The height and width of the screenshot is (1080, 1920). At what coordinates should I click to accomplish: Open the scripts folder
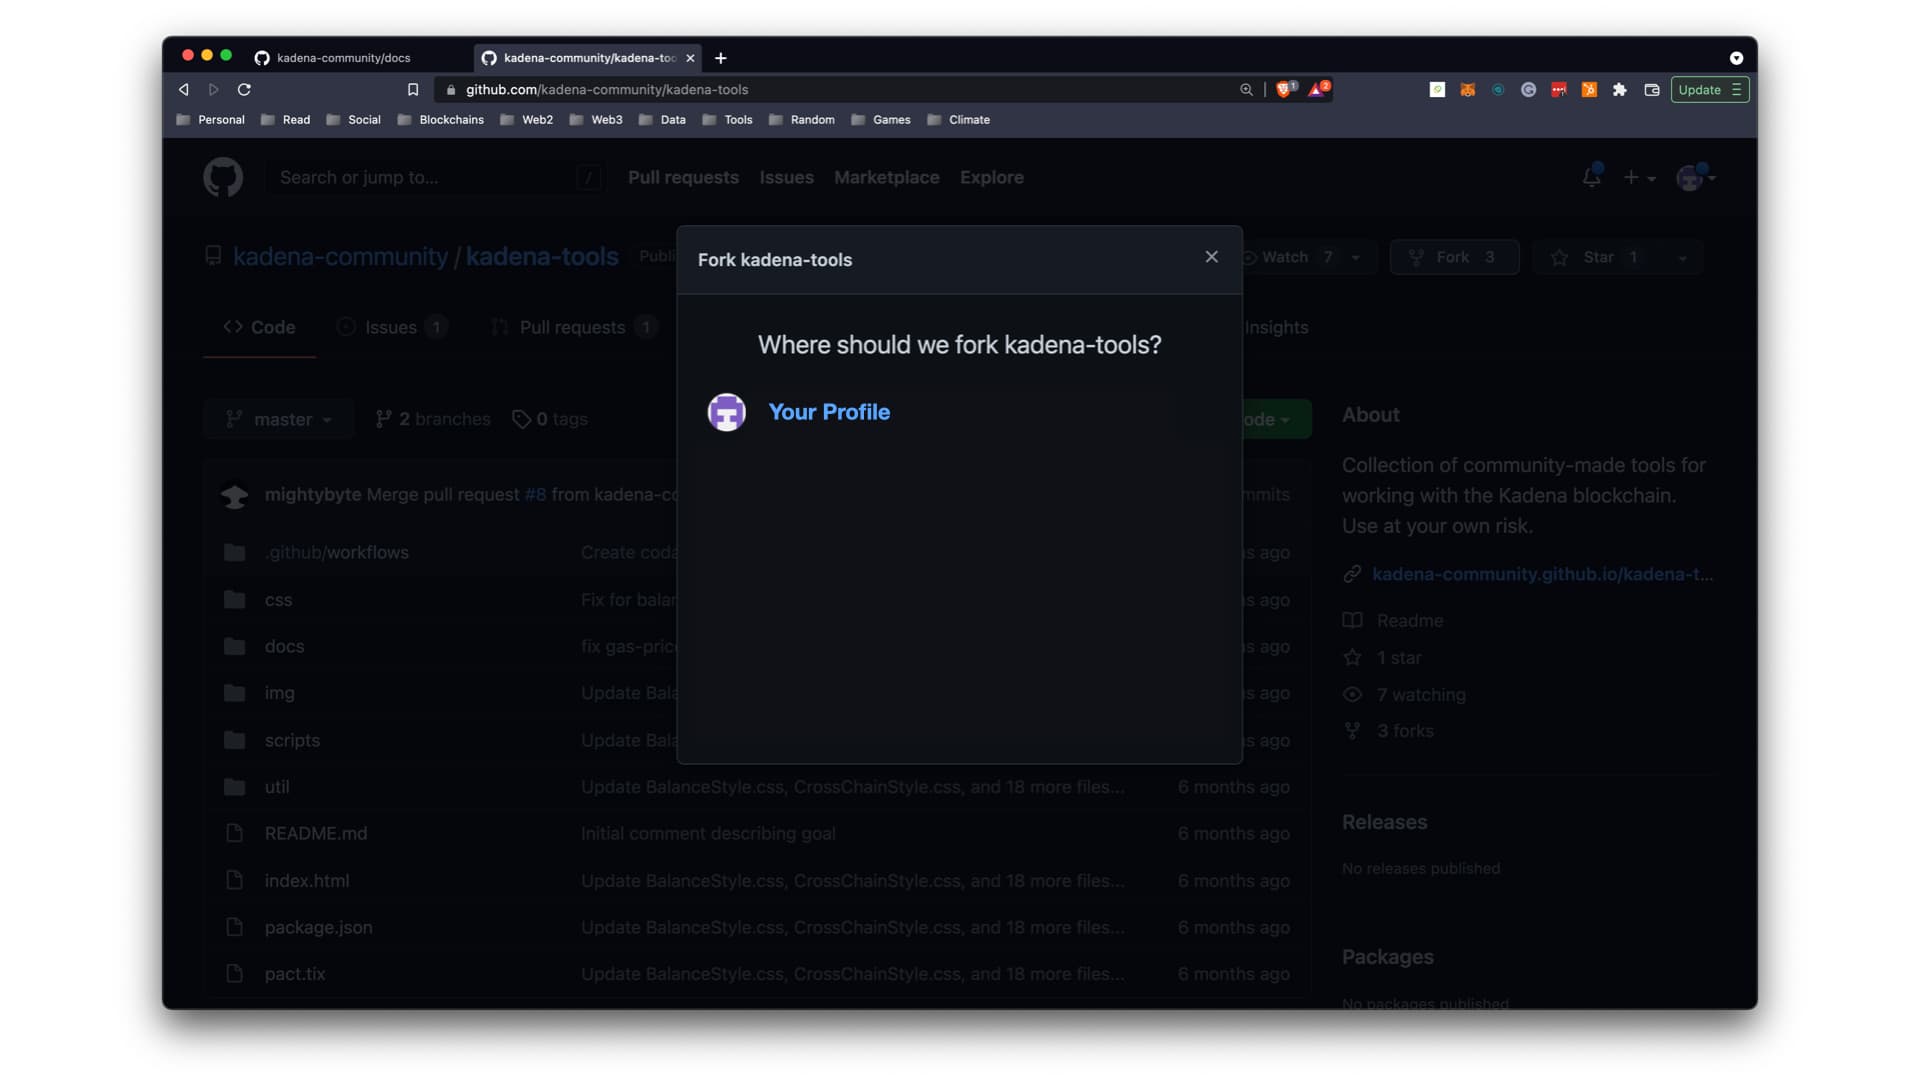(292, 740)
